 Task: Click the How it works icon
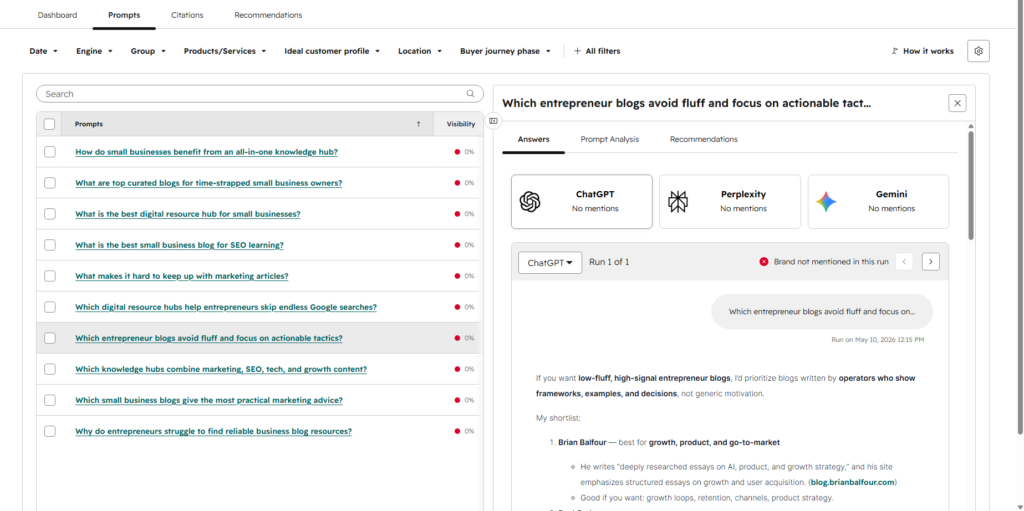[894, 51]
